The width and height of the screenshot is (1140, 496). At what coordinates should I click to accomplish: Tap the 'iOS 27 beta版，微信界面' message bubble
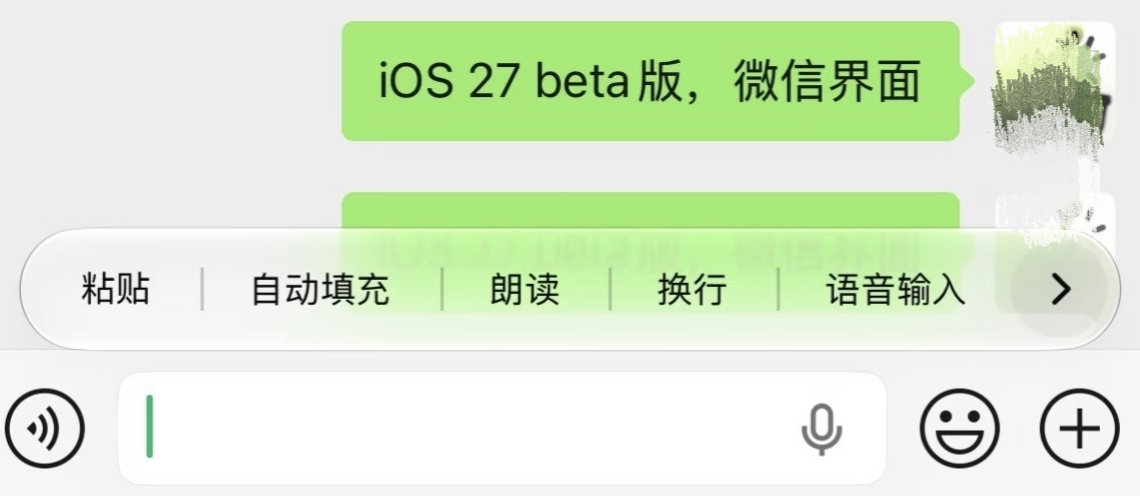click(x=651, y=81)
